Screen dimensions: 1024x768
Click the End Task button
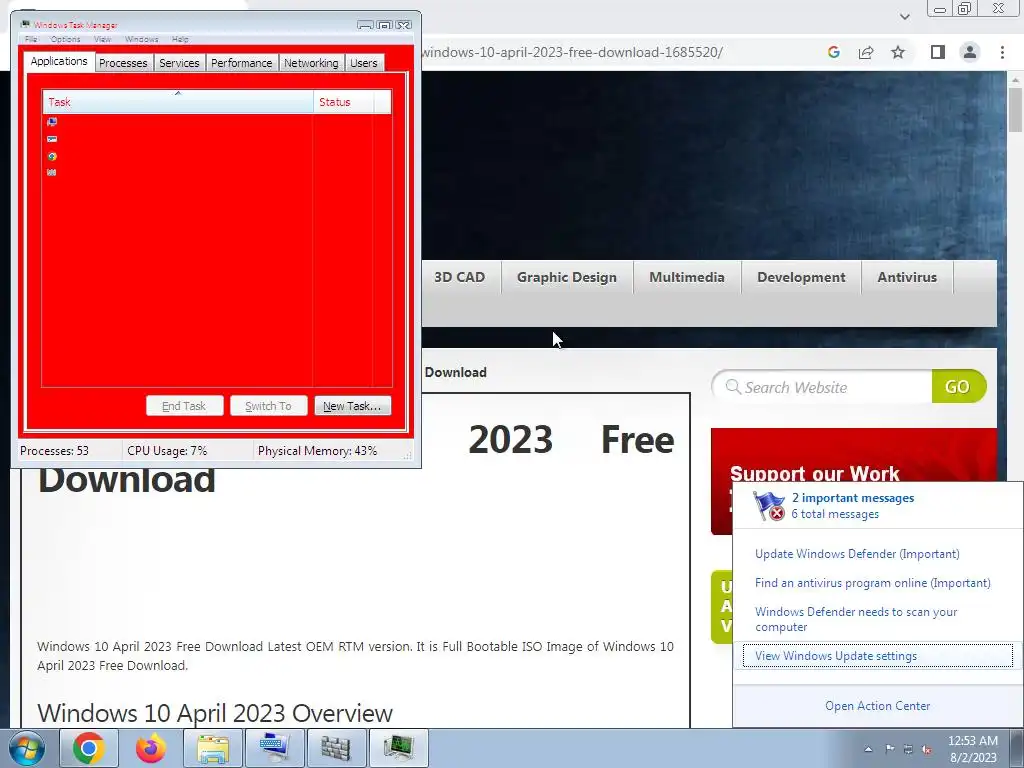pos(184,406)
